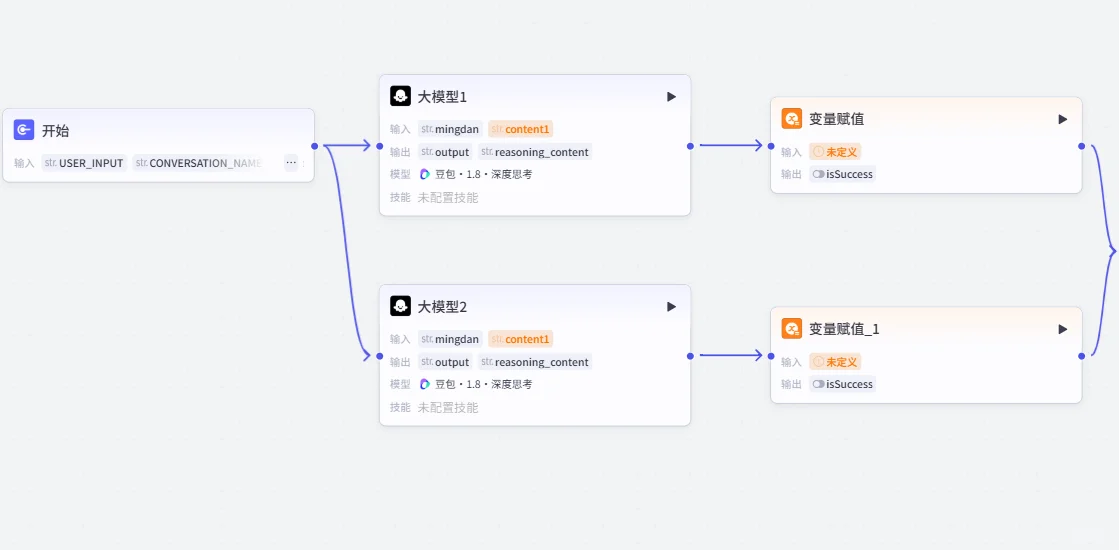Click the orange content1 tag in 大模型1

(x=521, y=129)
